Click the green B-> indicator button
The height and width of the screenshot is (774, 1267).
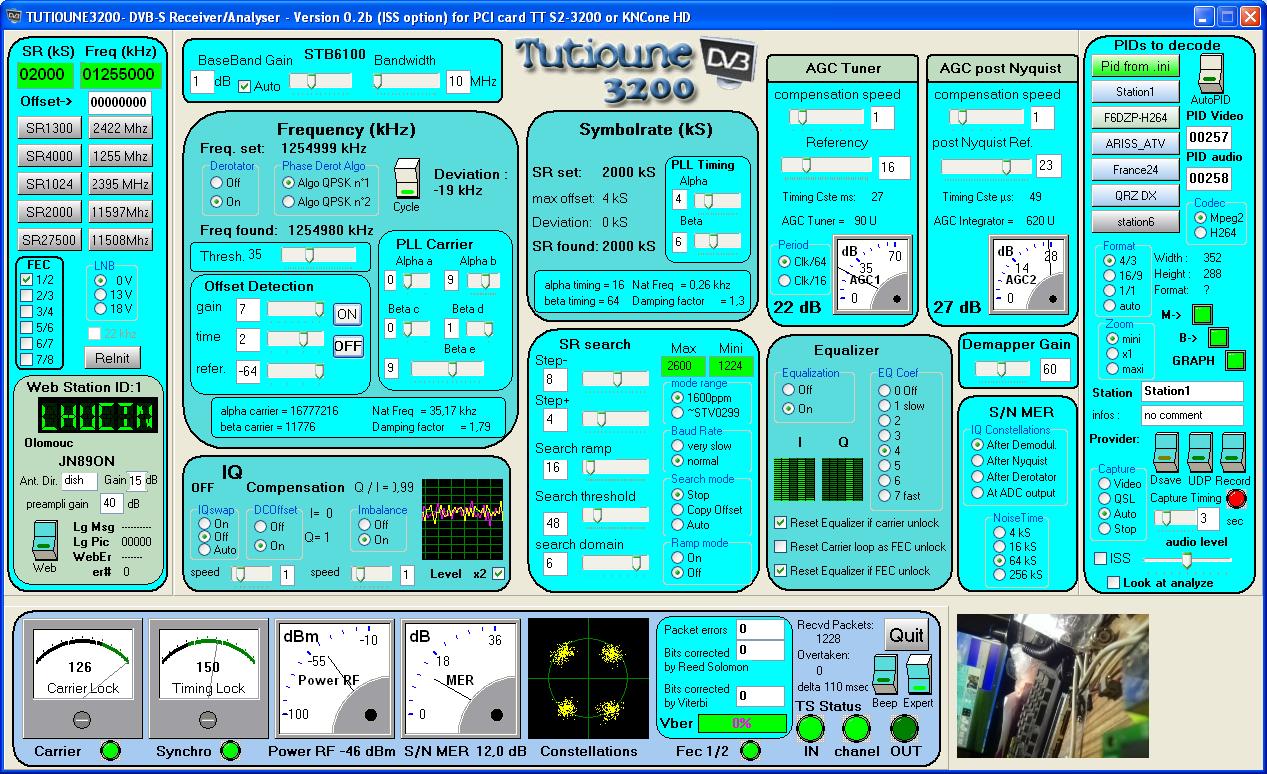point(1217,338)
